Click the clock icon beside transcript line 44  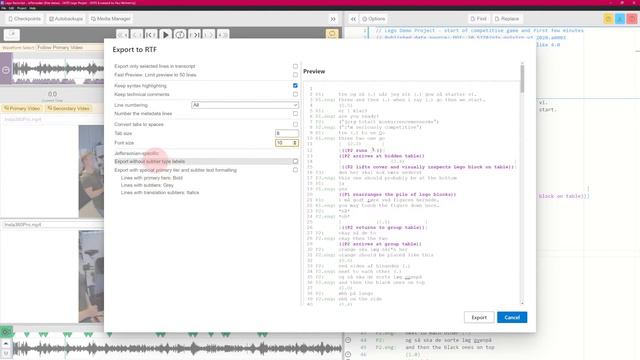(348, 340)
